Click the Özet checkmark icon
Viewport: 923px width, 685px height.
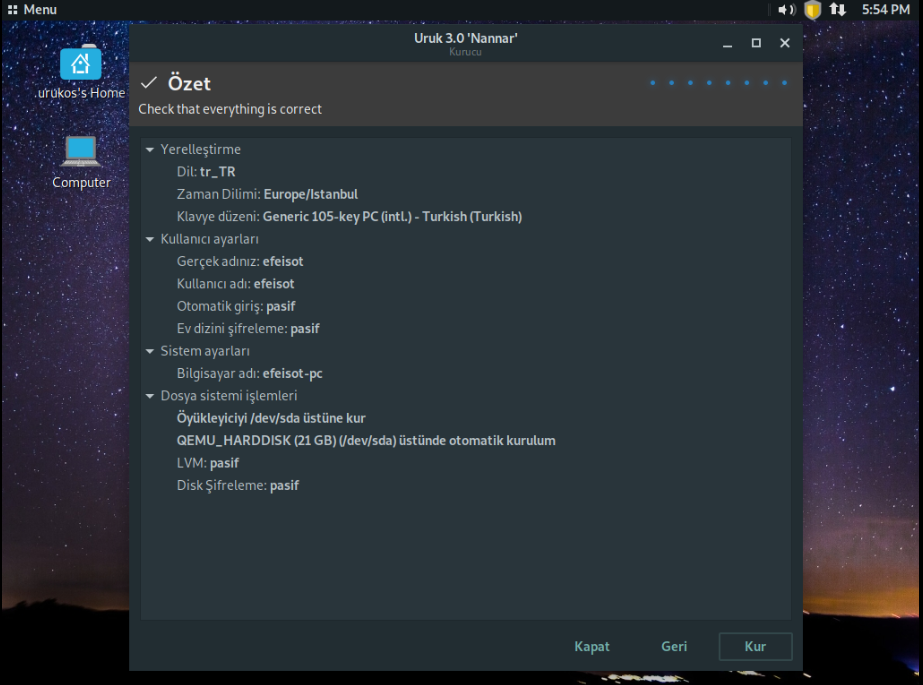[149, 83]
